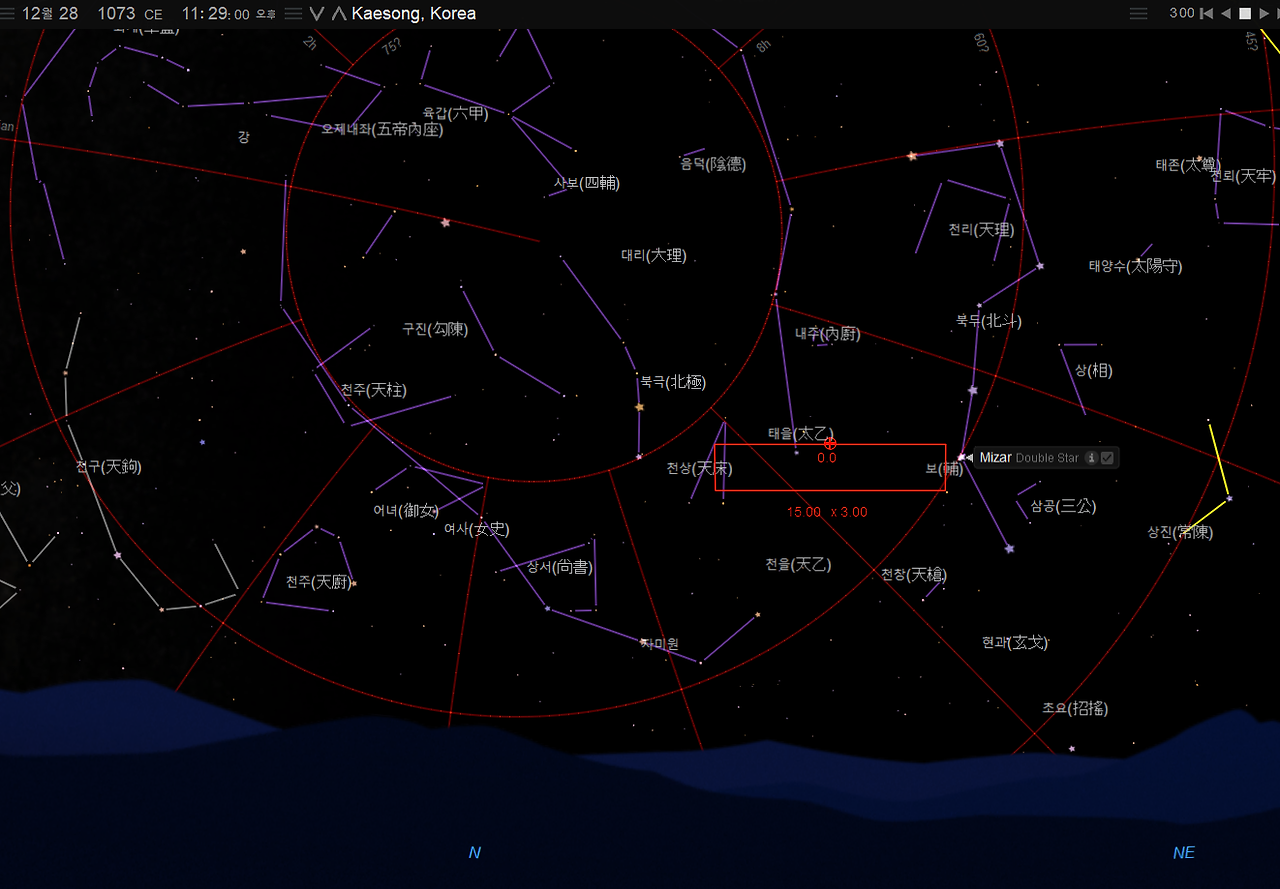Screen dimensions: 1280x889
Task: Open the hamburger menu right of 오후
Action: [x=293, y=14]
